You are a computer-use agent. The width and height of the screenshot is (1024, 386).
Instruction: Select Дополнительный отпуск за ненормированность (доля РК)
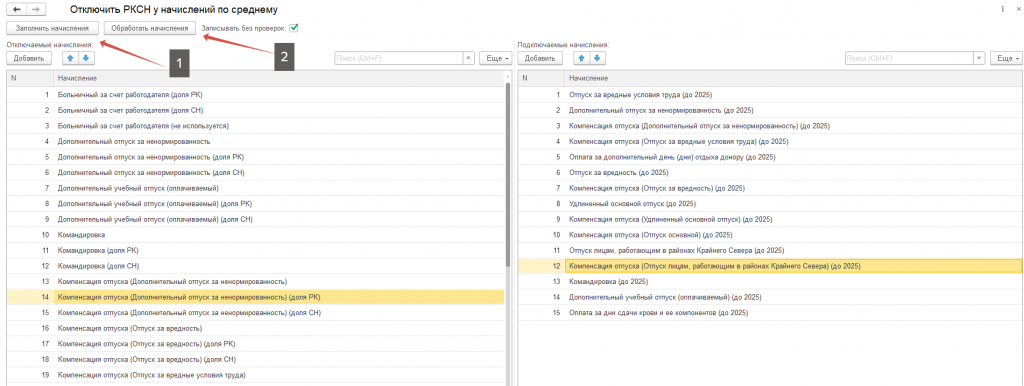coord(256,157)
